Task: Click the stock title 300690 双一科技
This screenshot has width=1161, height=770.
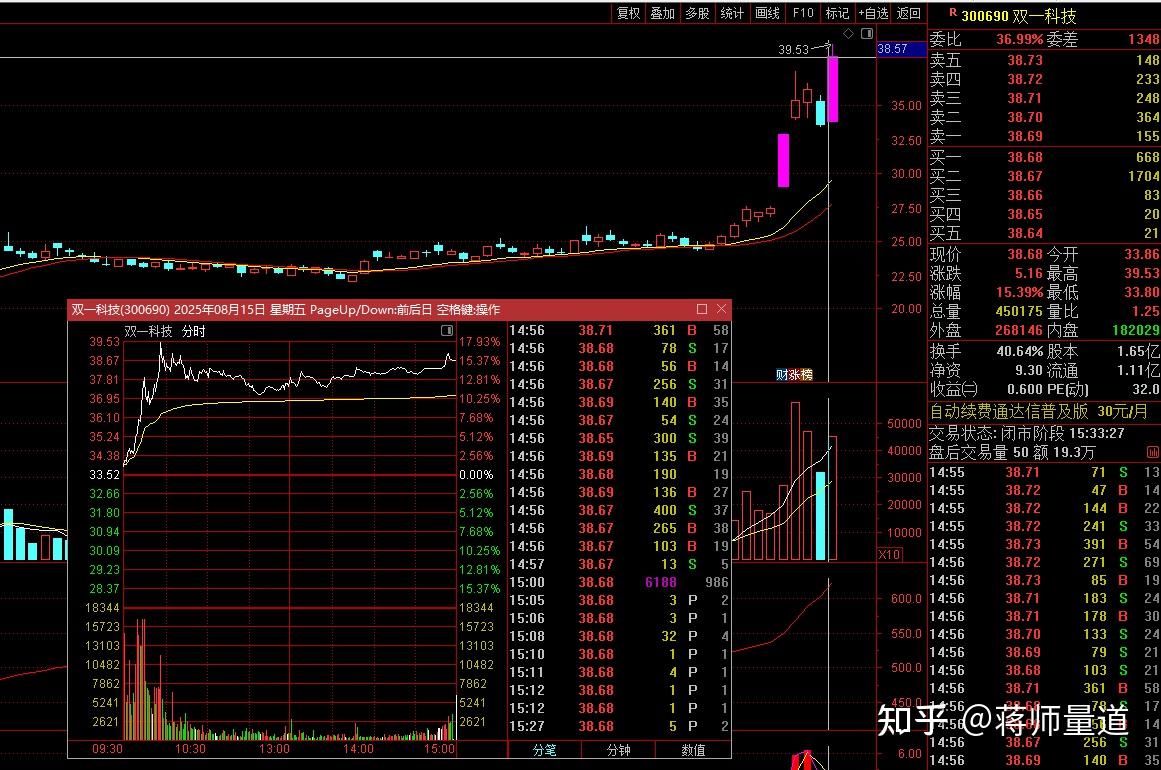Action: (1018, 16)
